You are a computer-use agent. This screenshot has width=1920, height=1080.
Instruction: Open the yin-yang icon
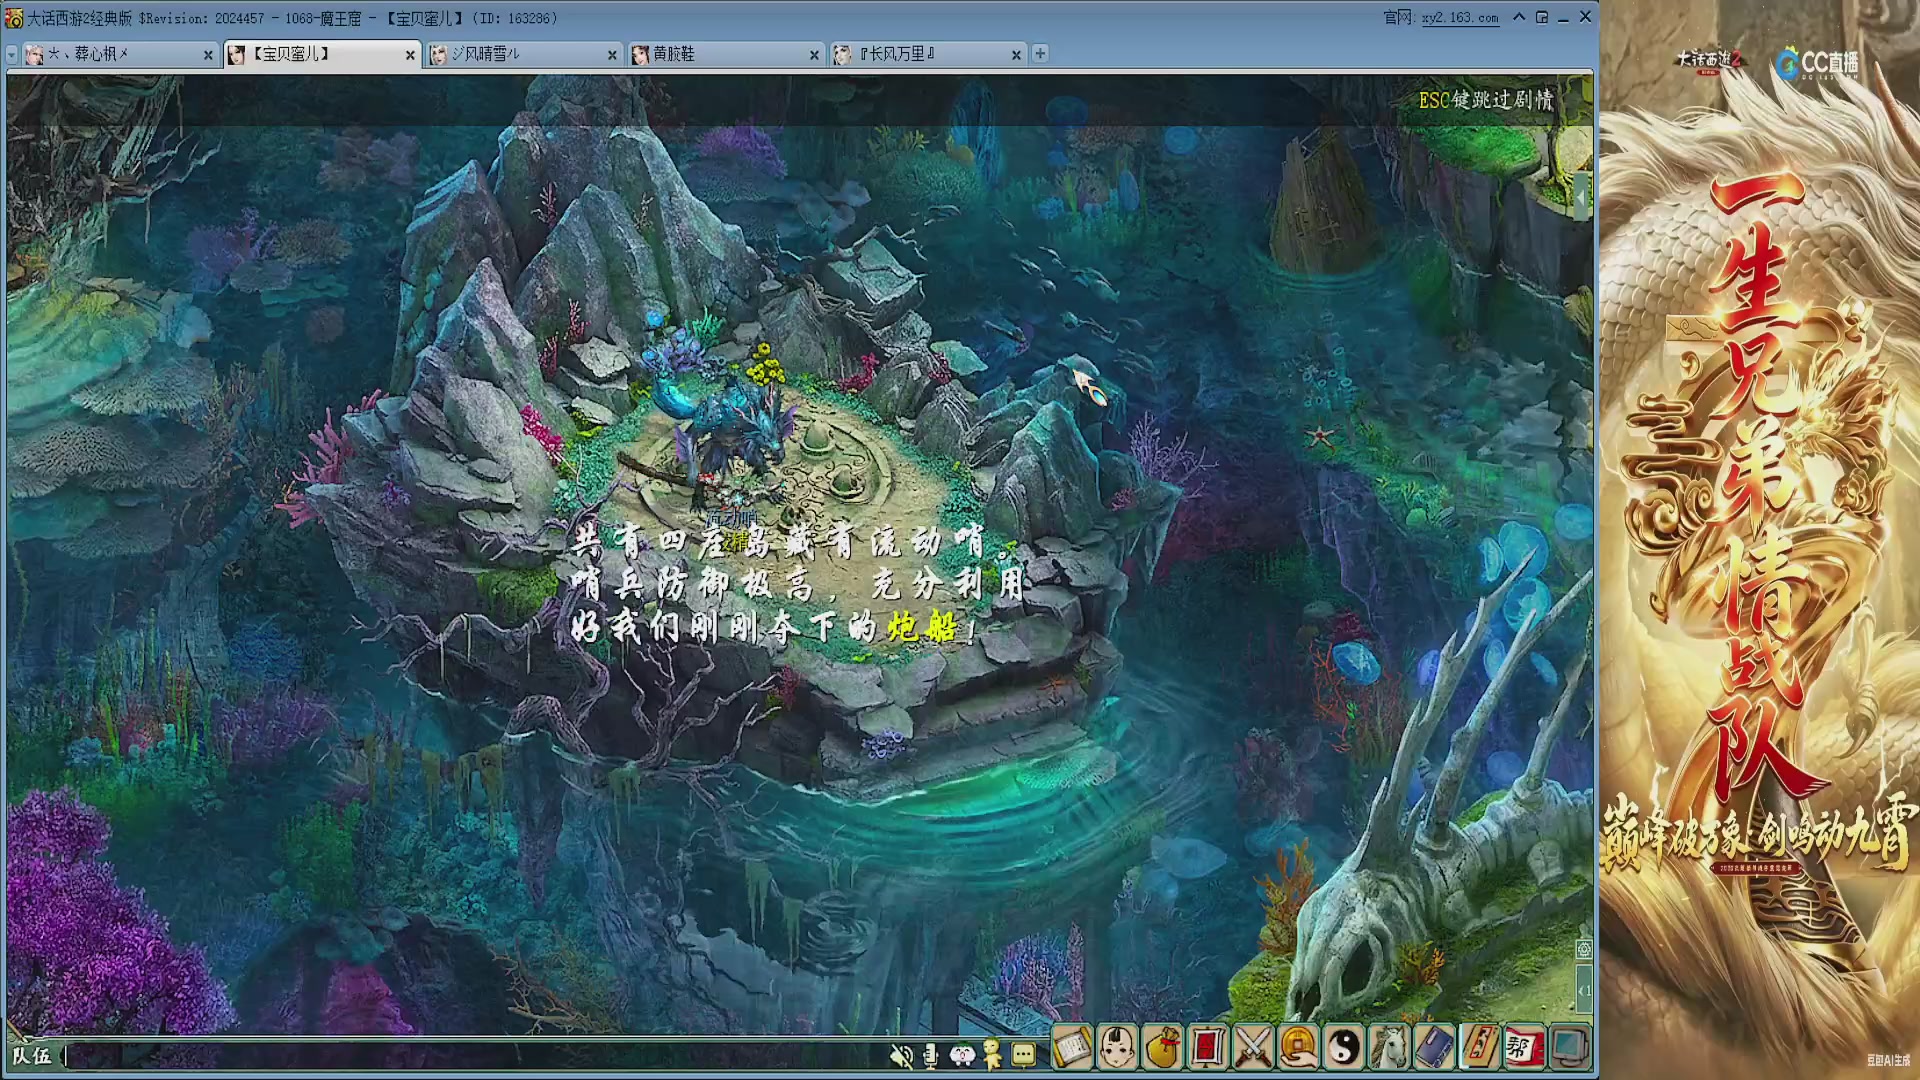tap(1343, 1048)
